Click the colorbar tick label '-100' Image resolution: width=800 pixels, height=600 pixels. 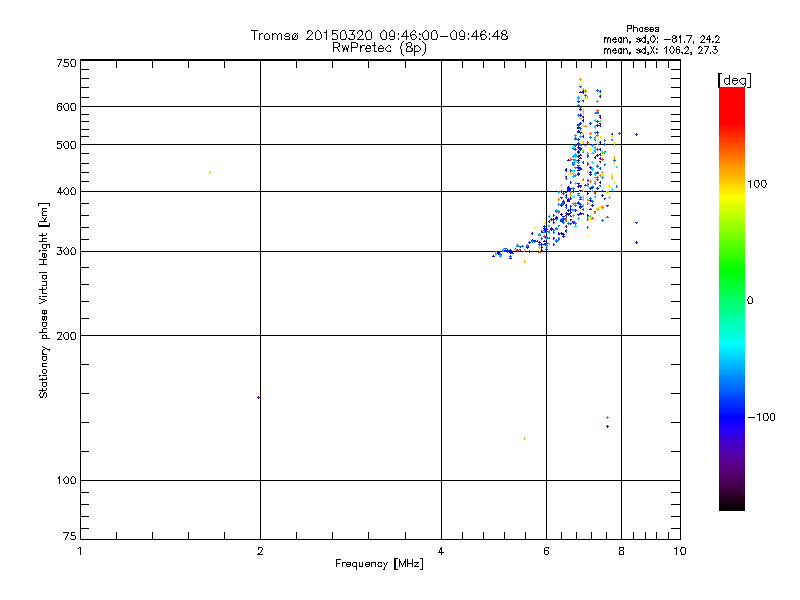click(761, 417)
